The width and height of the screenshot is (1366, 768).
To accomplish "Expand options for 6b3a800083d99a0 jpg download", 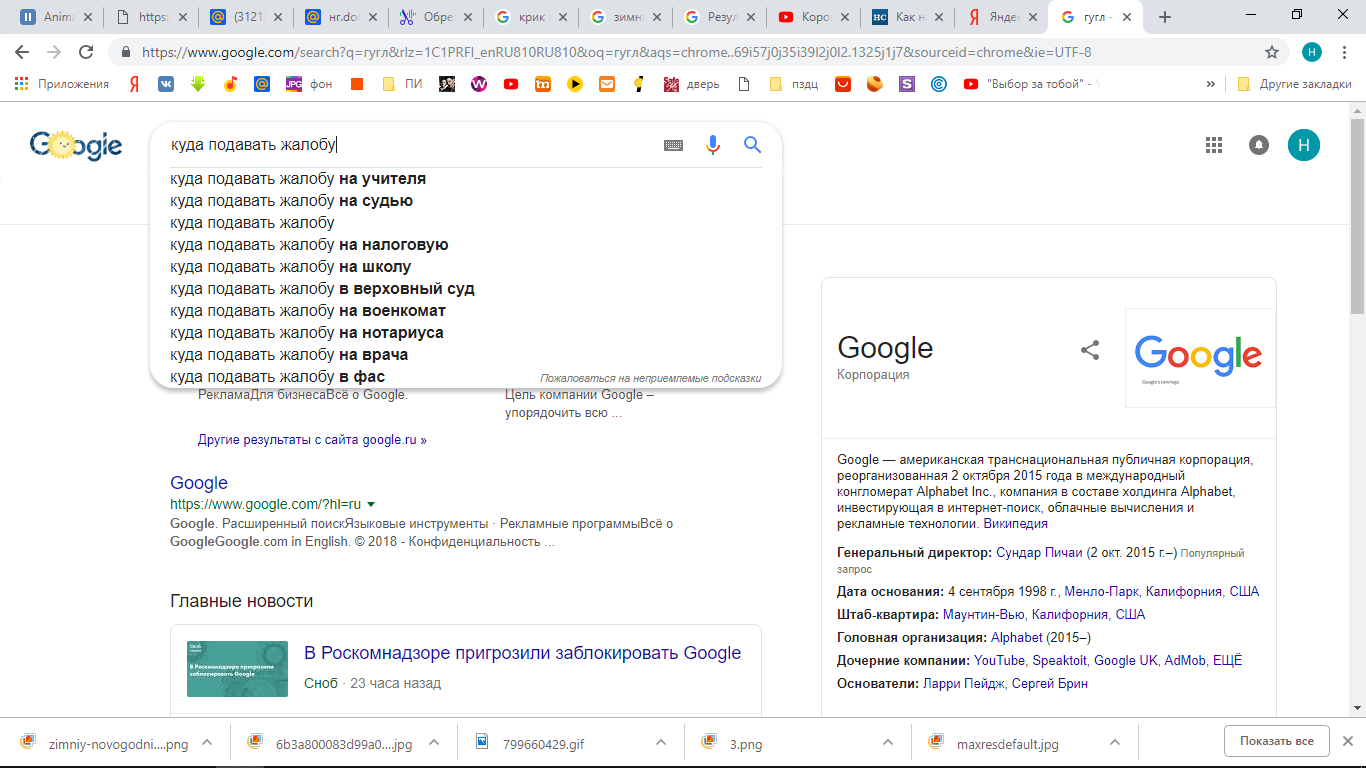I will point(433,743).
